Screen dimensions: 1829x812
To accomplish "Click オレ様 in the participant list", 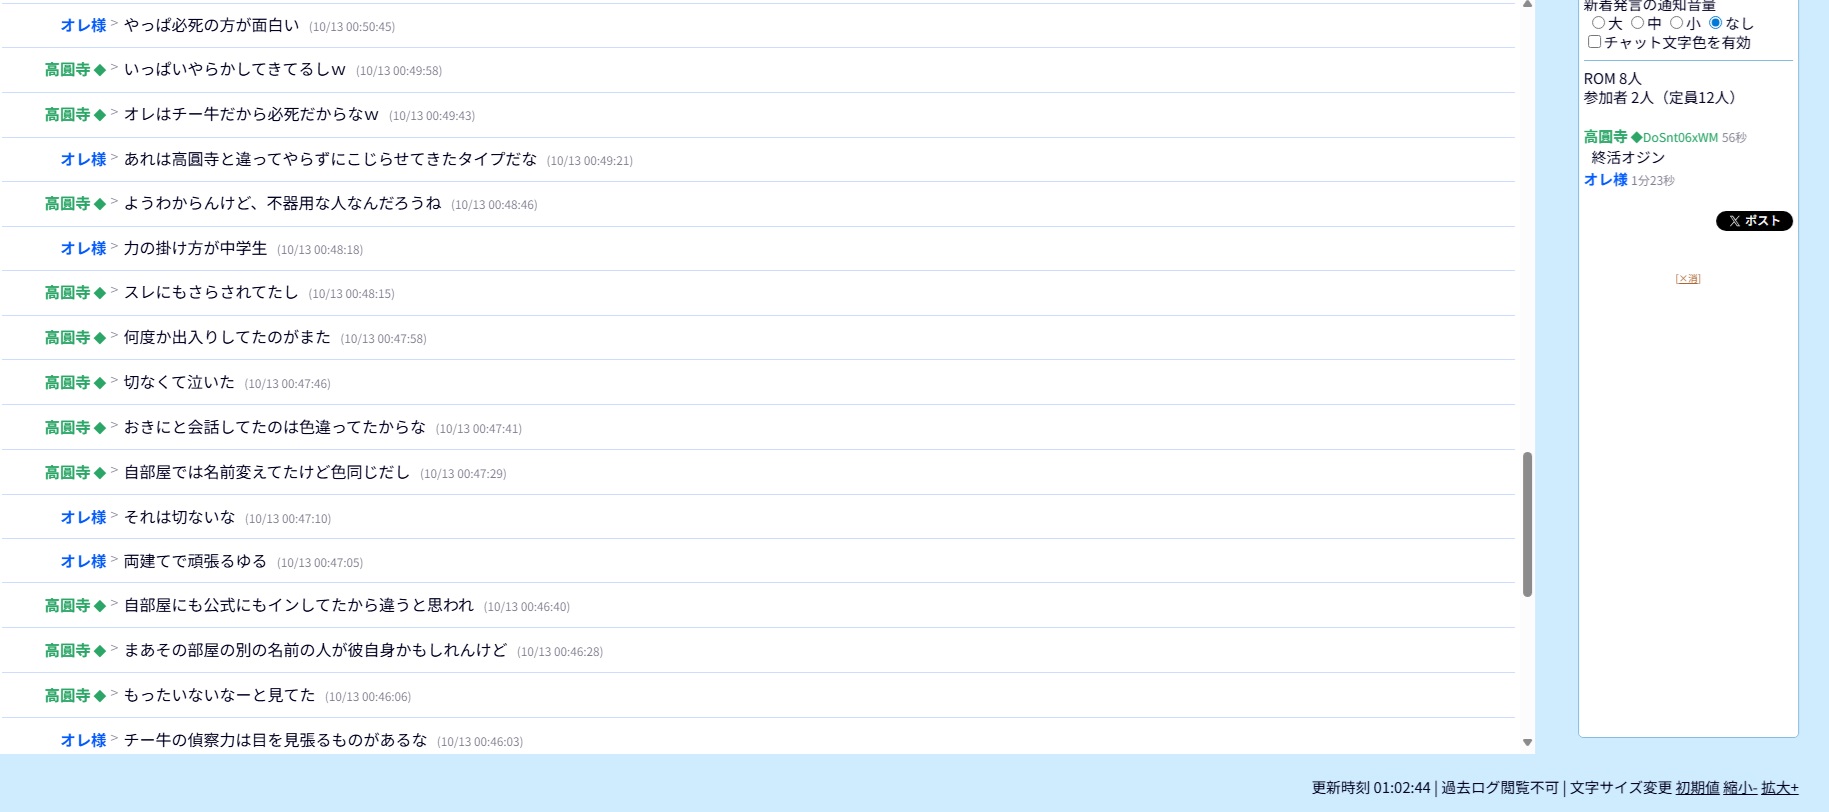I will [x=1605, y=180].
